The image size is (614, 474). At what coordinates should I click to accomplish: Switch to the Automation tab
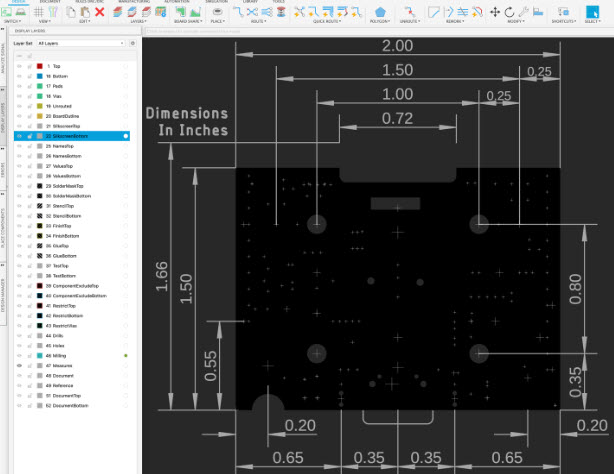tap(177, 2)
